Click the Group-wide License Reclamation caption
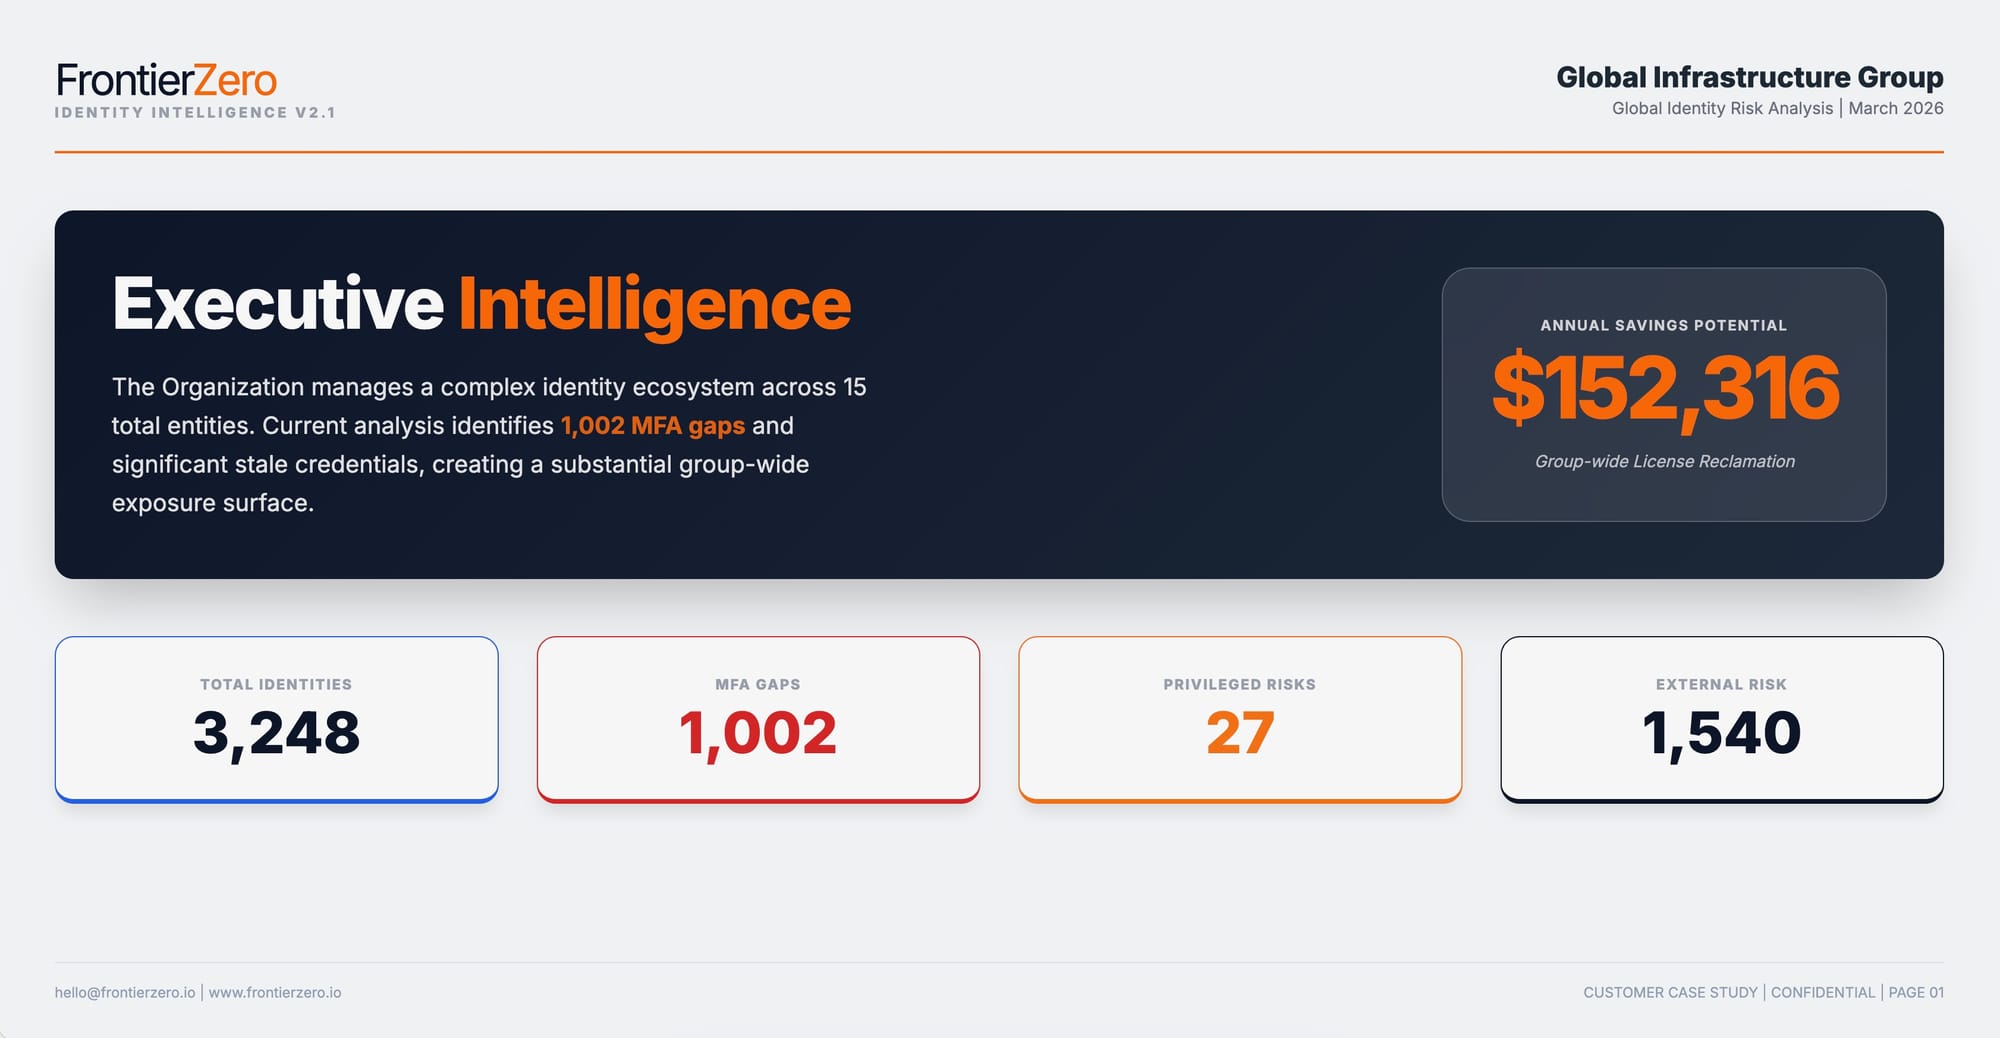The width and height of the screenshot is (2000, 1038). tap(1664, 461)
